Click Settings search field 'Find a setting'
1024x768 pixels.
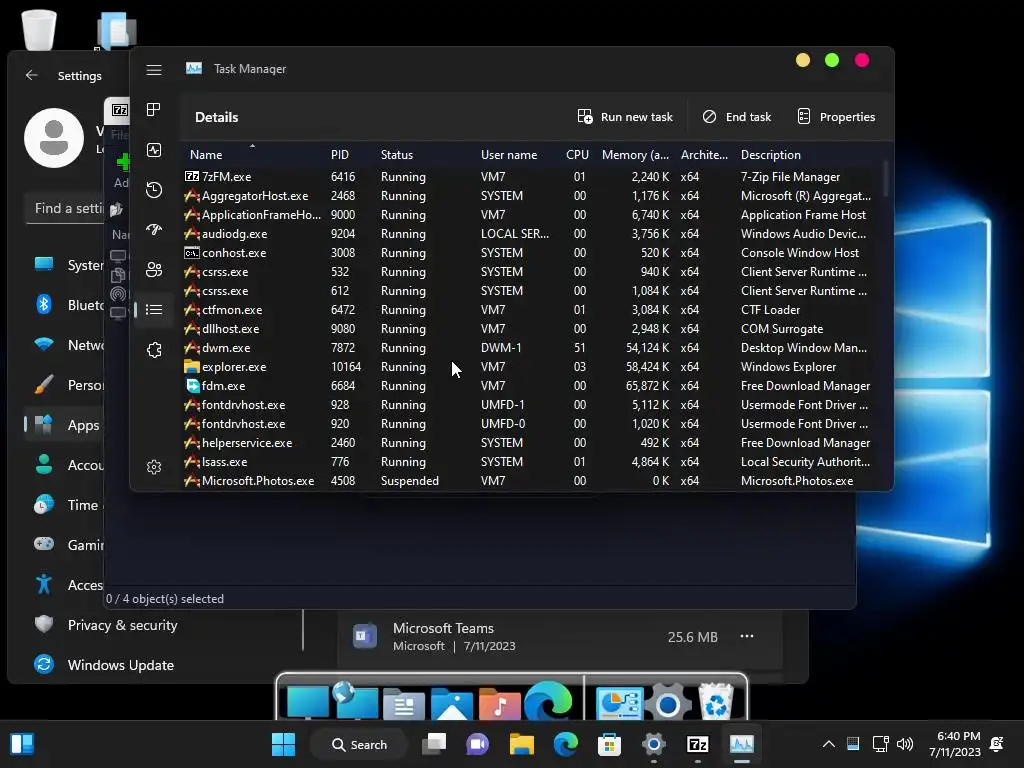coord(65,208)
